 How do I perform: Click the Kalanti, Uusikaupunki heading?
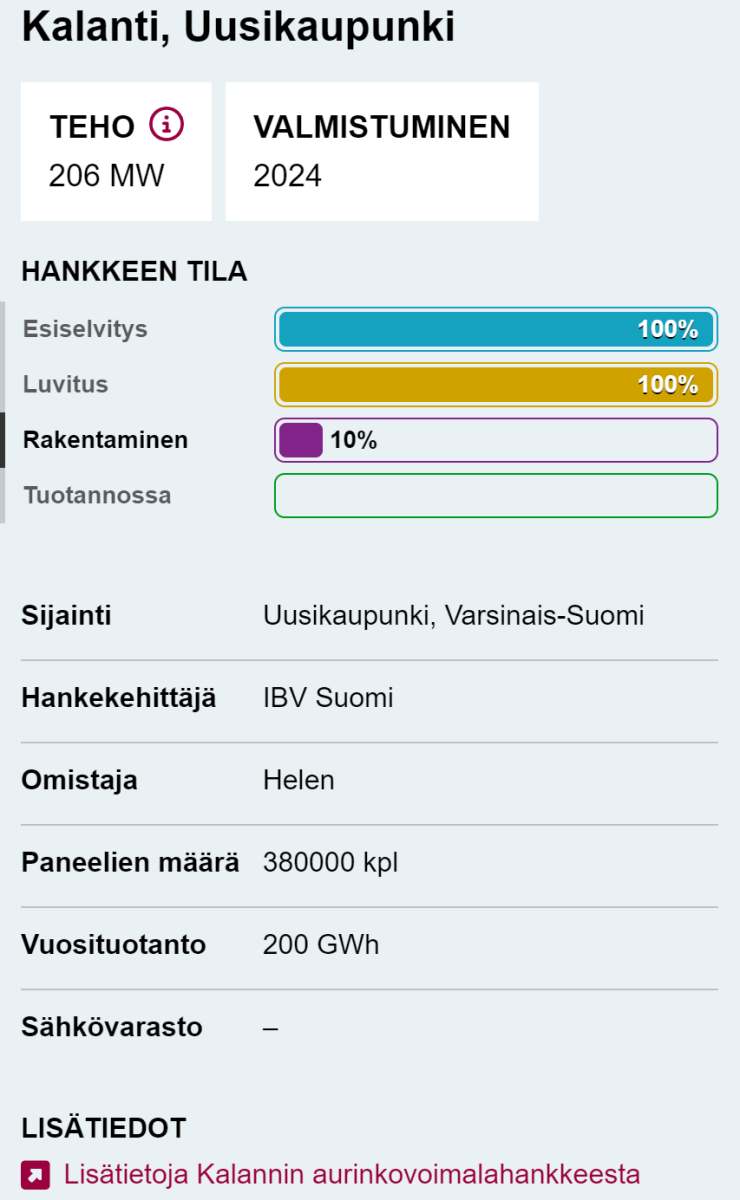238,27
